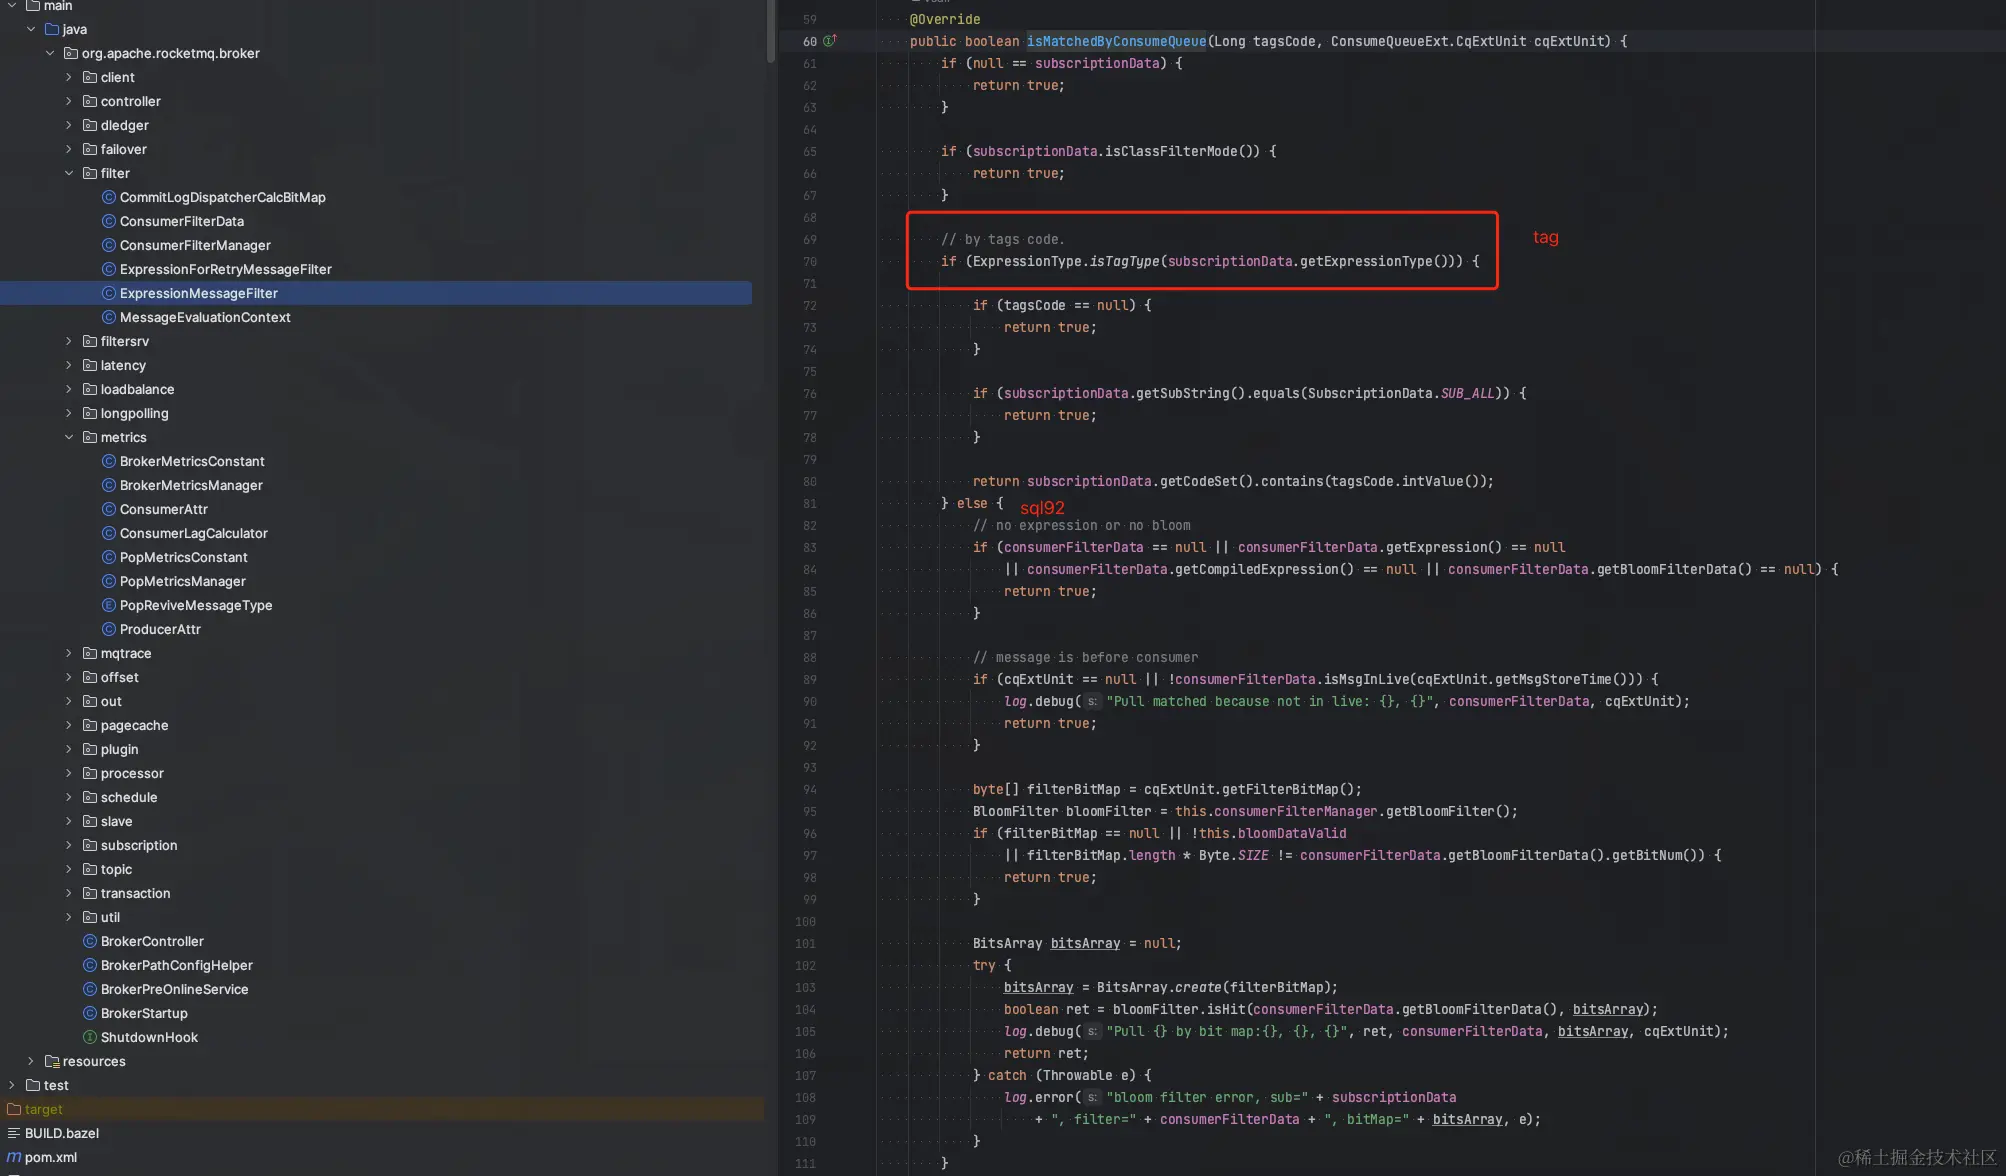The height and width of the screenshot is (1176, 2006).
Task: Open the ConsumerFilterManager class
Action: click(x=194, y=245)
